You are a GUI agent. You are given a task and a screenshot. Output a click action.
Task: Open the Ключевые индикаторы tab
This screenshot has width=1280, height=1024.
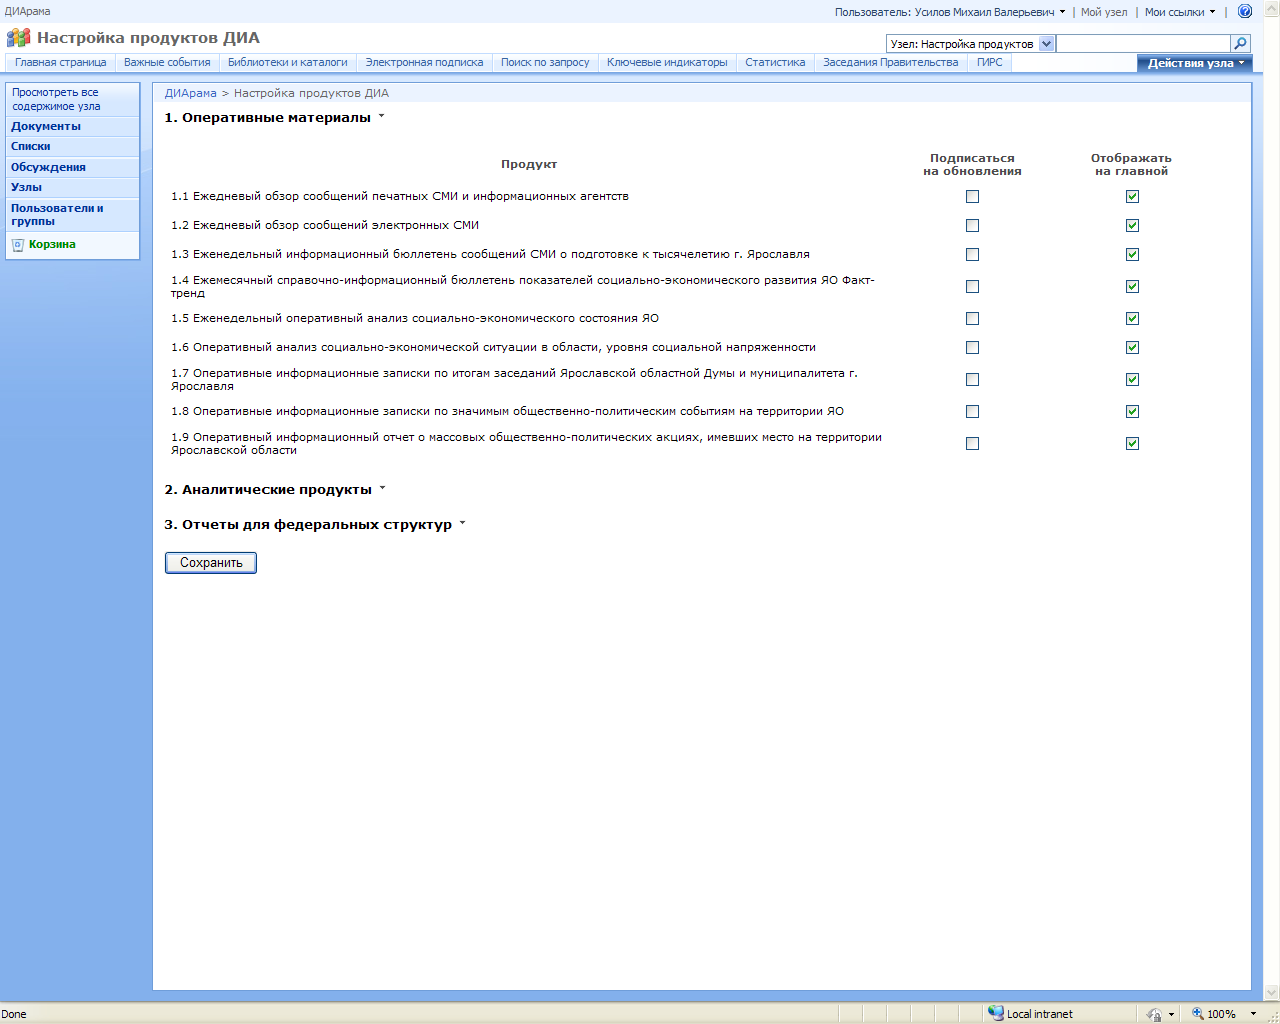[667, 62]
